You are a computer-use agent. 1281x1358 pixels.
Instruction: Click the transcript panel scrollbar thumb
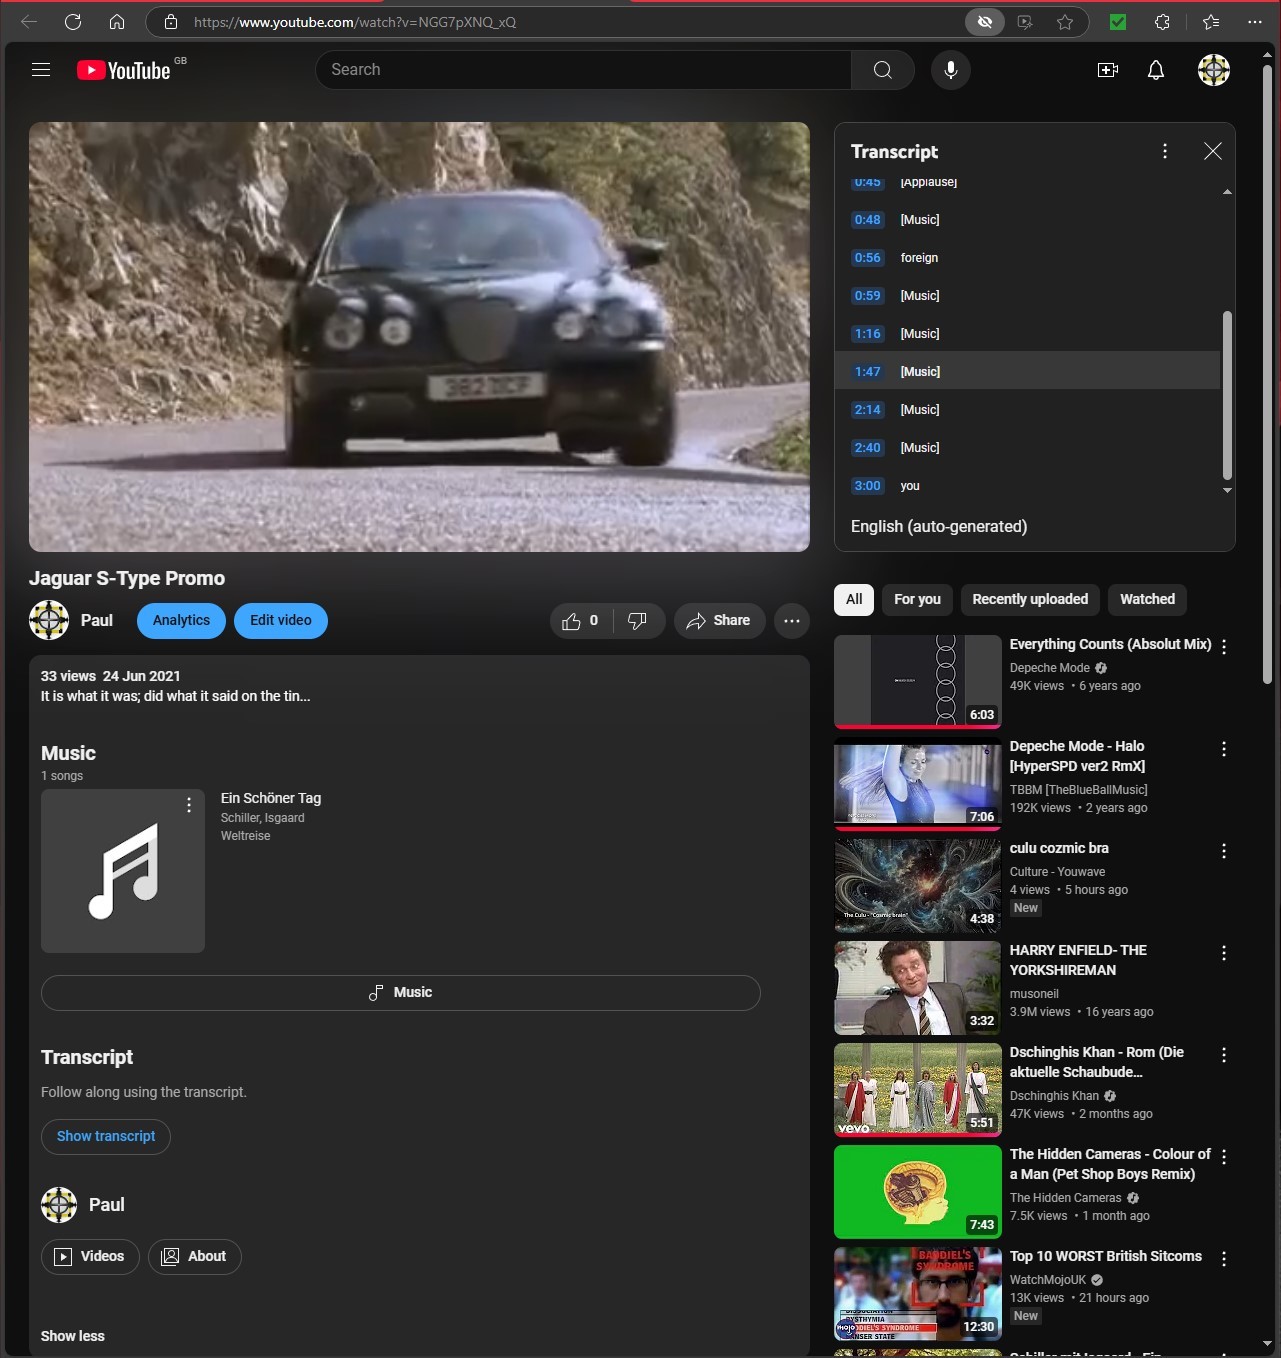click(1227, 395)
